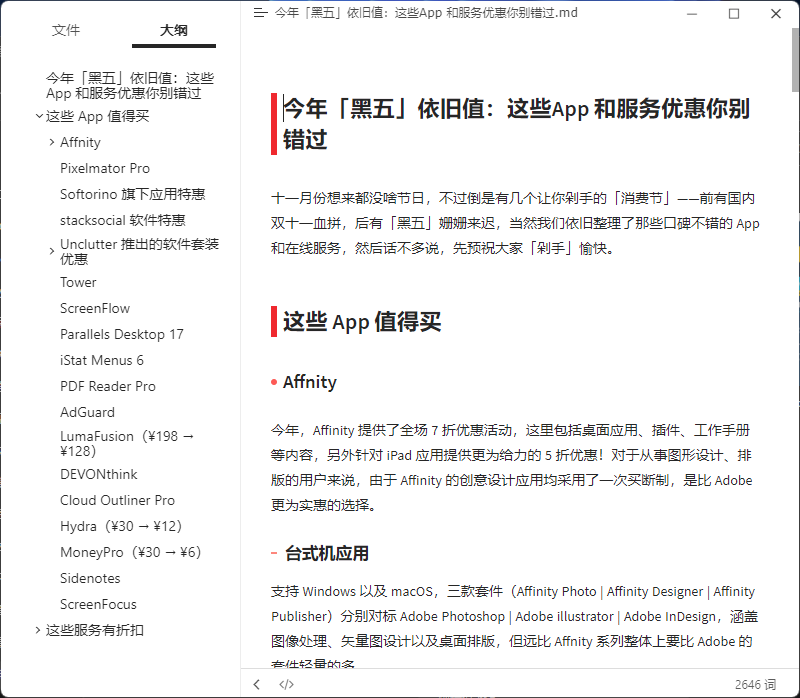Select iStat Menus 6 outline item
Screen dimensions: 800x698
coord(102,360)
